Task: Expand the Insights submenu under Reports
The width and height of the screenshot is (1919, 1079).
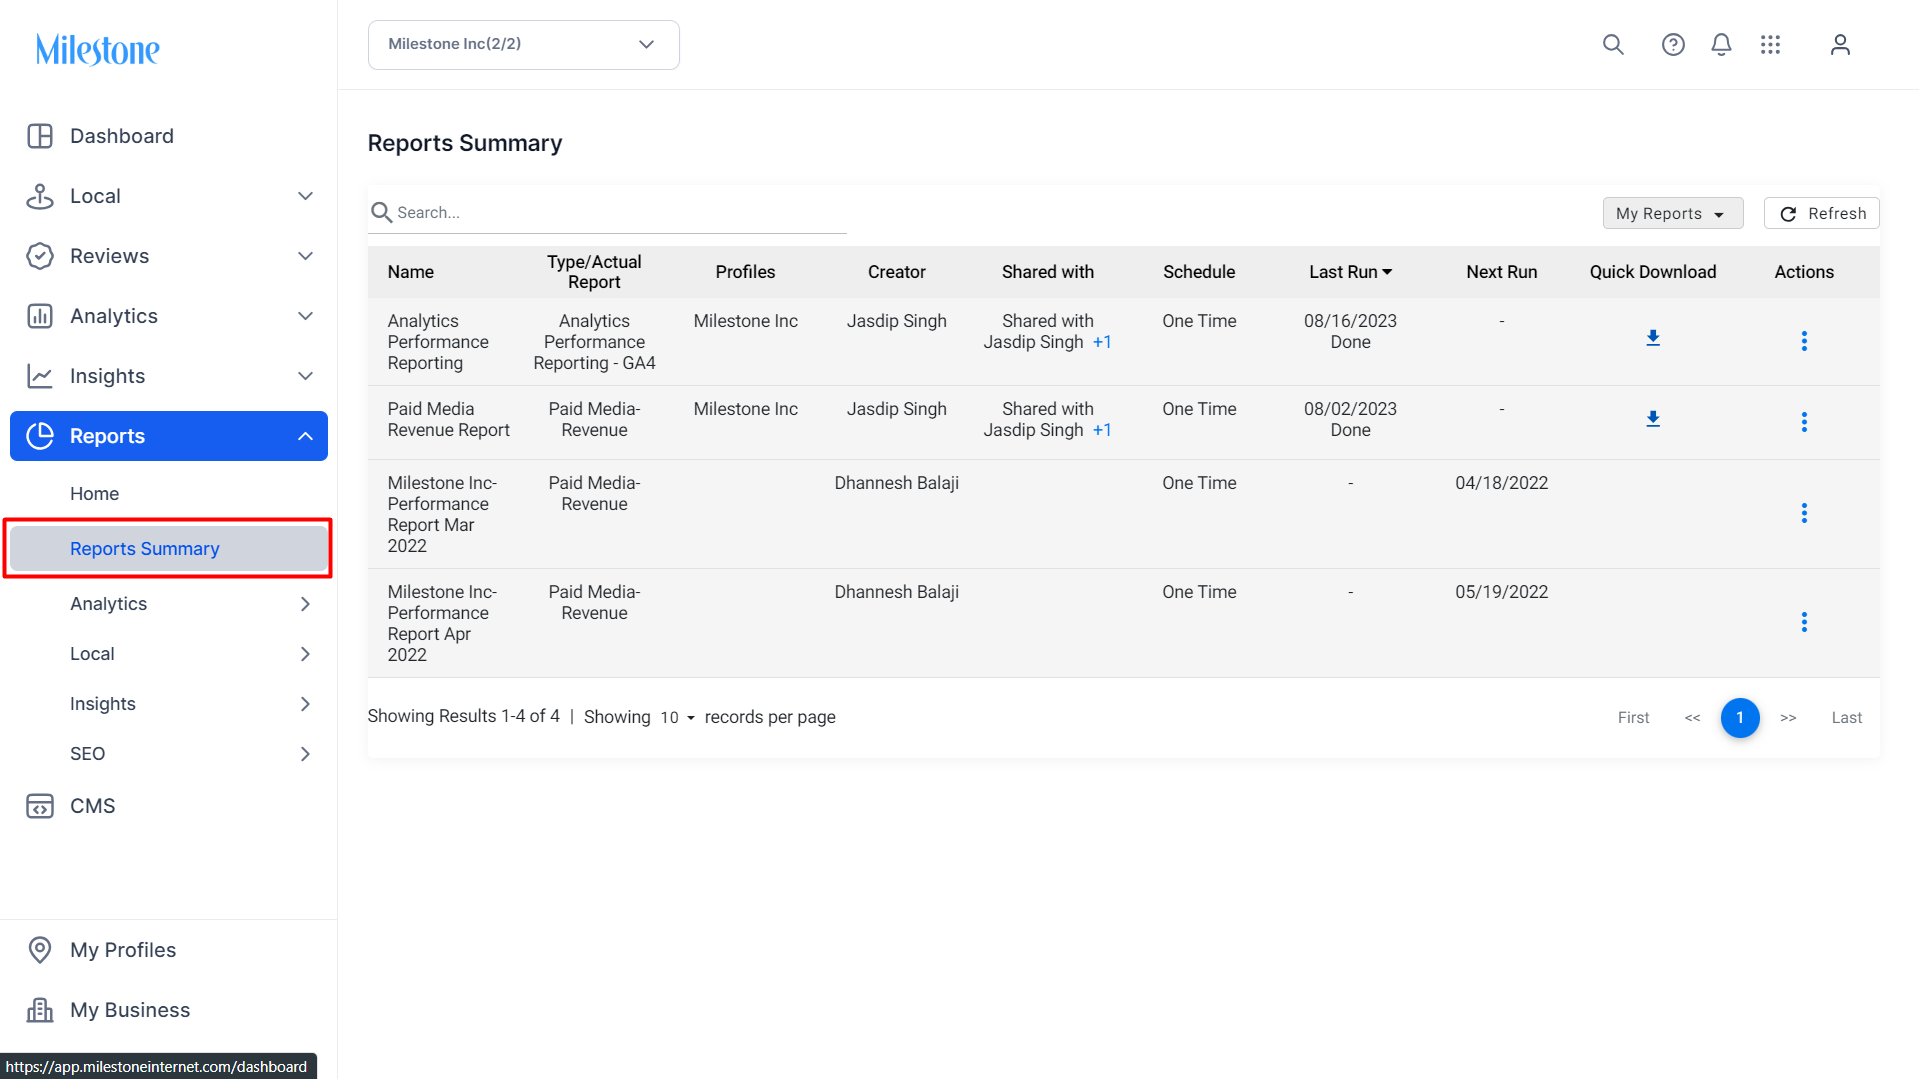Action: coord(306,704)
